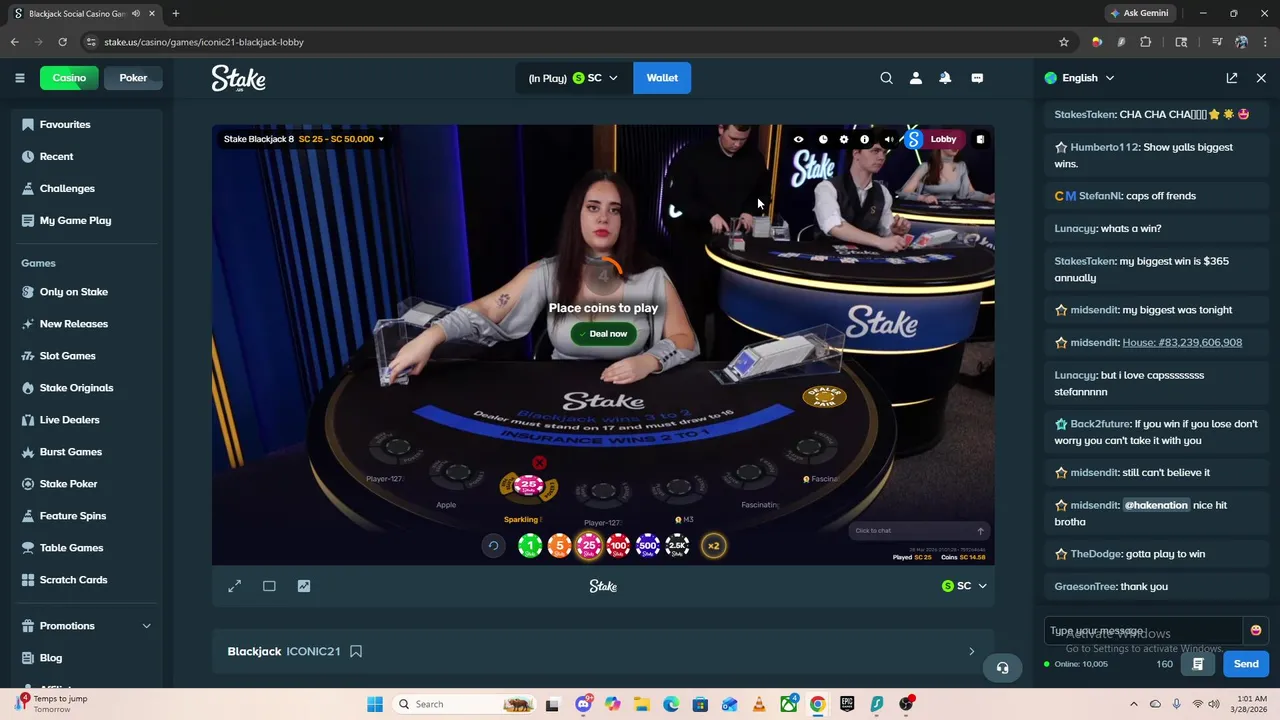The height and width of the screenshot is (720, 1280).
Task: Go to Stake home logo
Action: tap(238, 78)
